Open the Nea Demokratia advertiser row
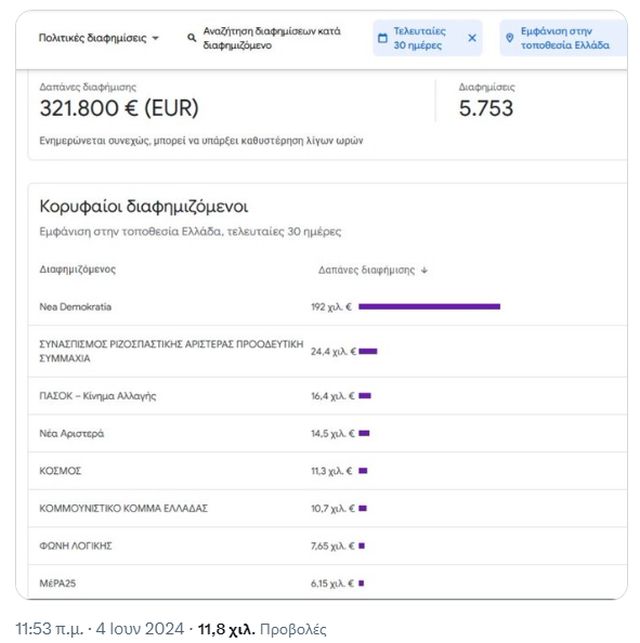The height and width of the screenshot is (643, 640). (75, 307)
